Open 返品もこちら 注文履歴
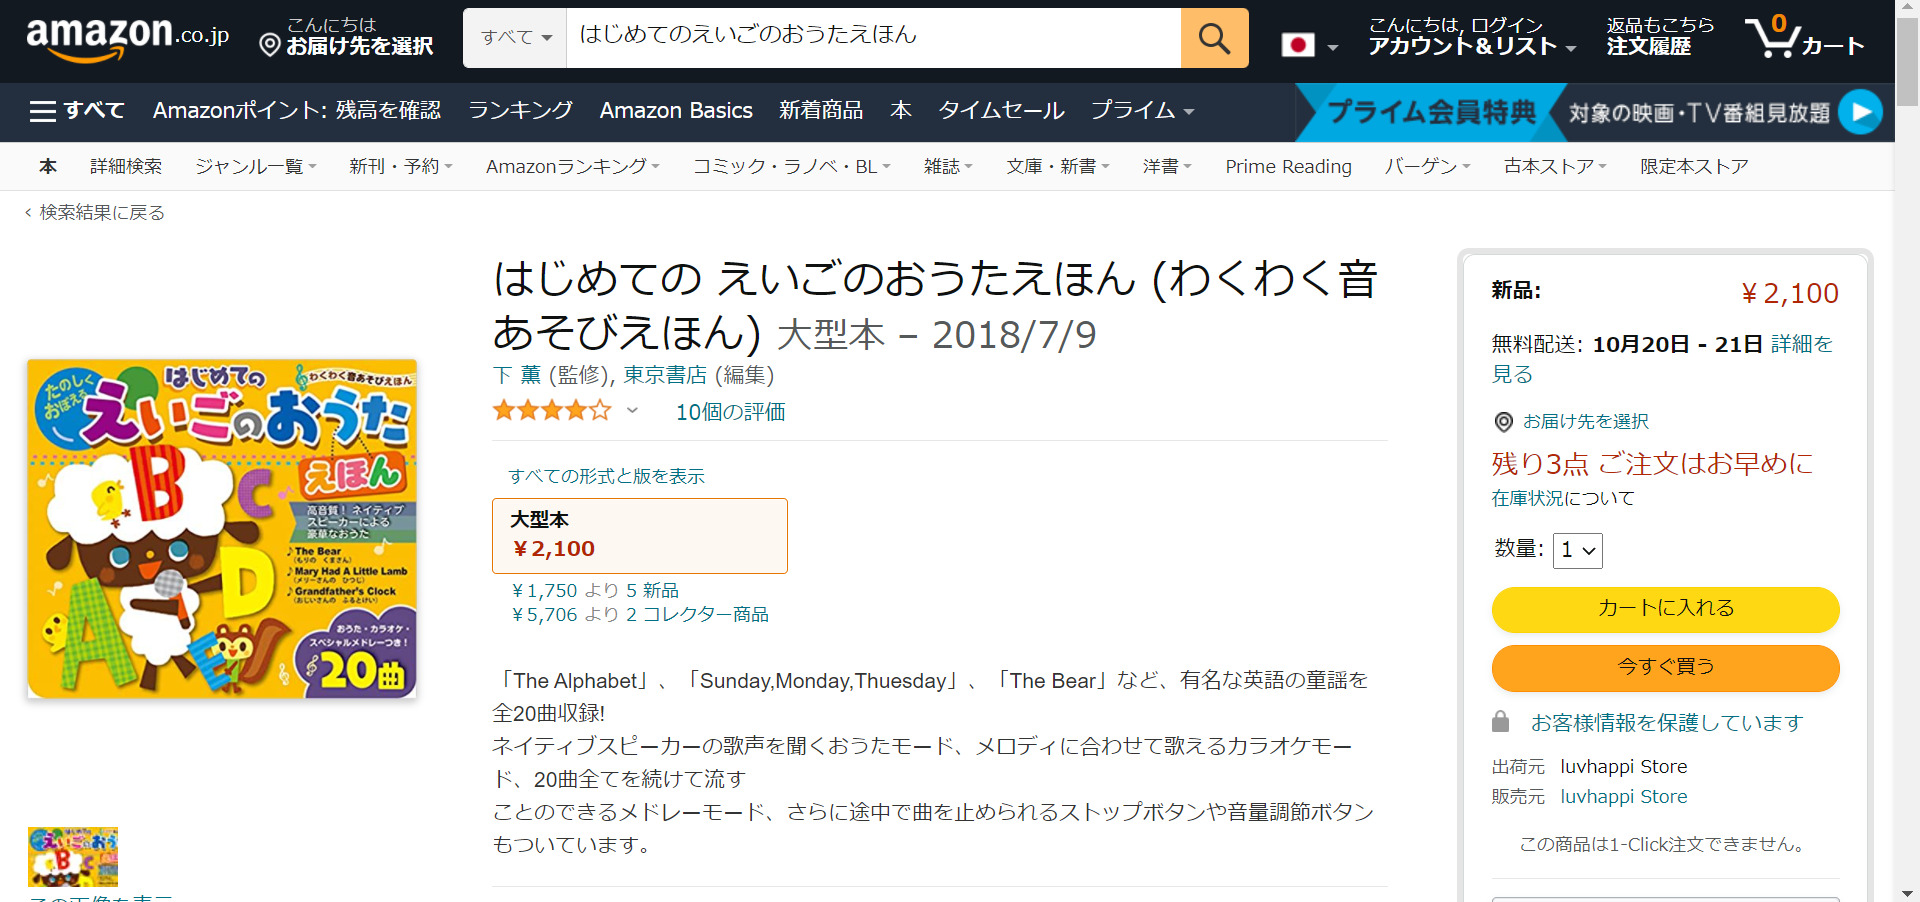The height and width of the screenshot is (902, 1920). (1659, 37)
